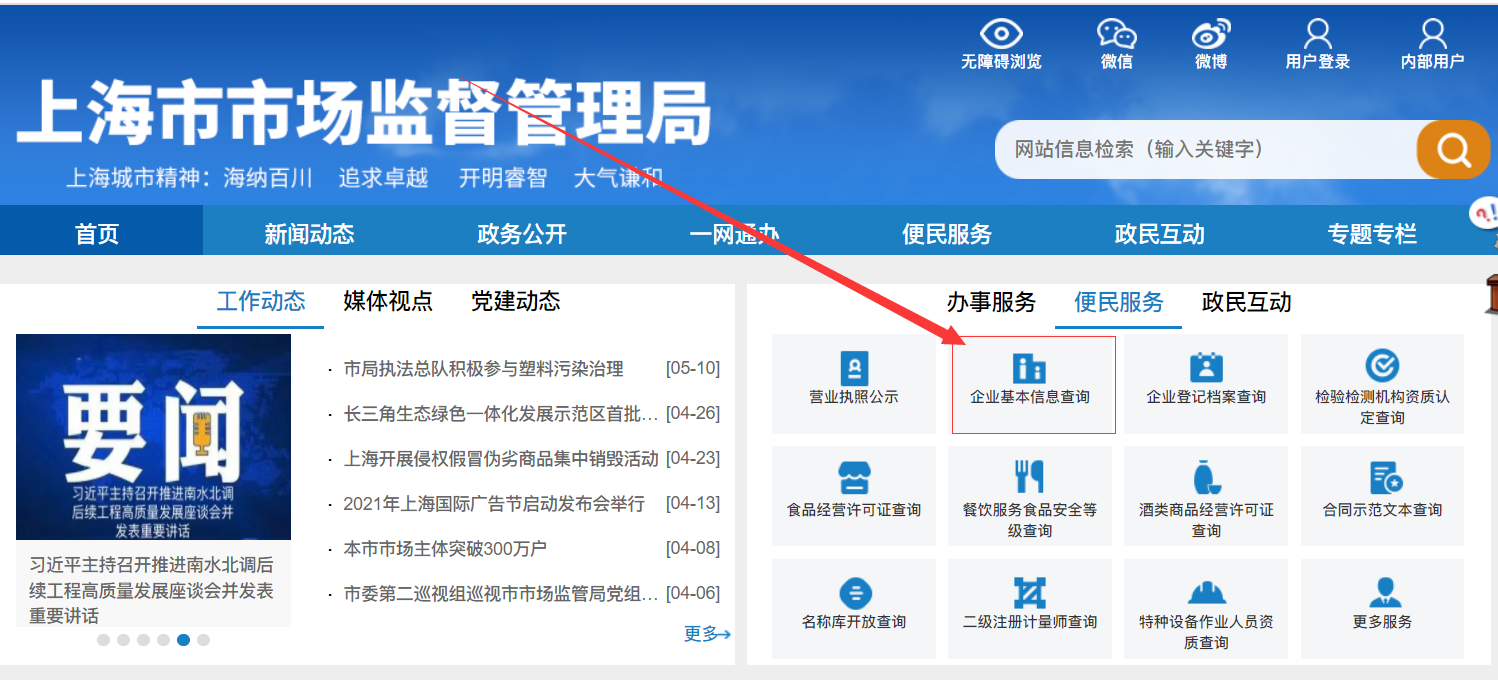Open 检验检测机构资质认定查询
Screen dimensions: 1498x680
pos(1381,385)
